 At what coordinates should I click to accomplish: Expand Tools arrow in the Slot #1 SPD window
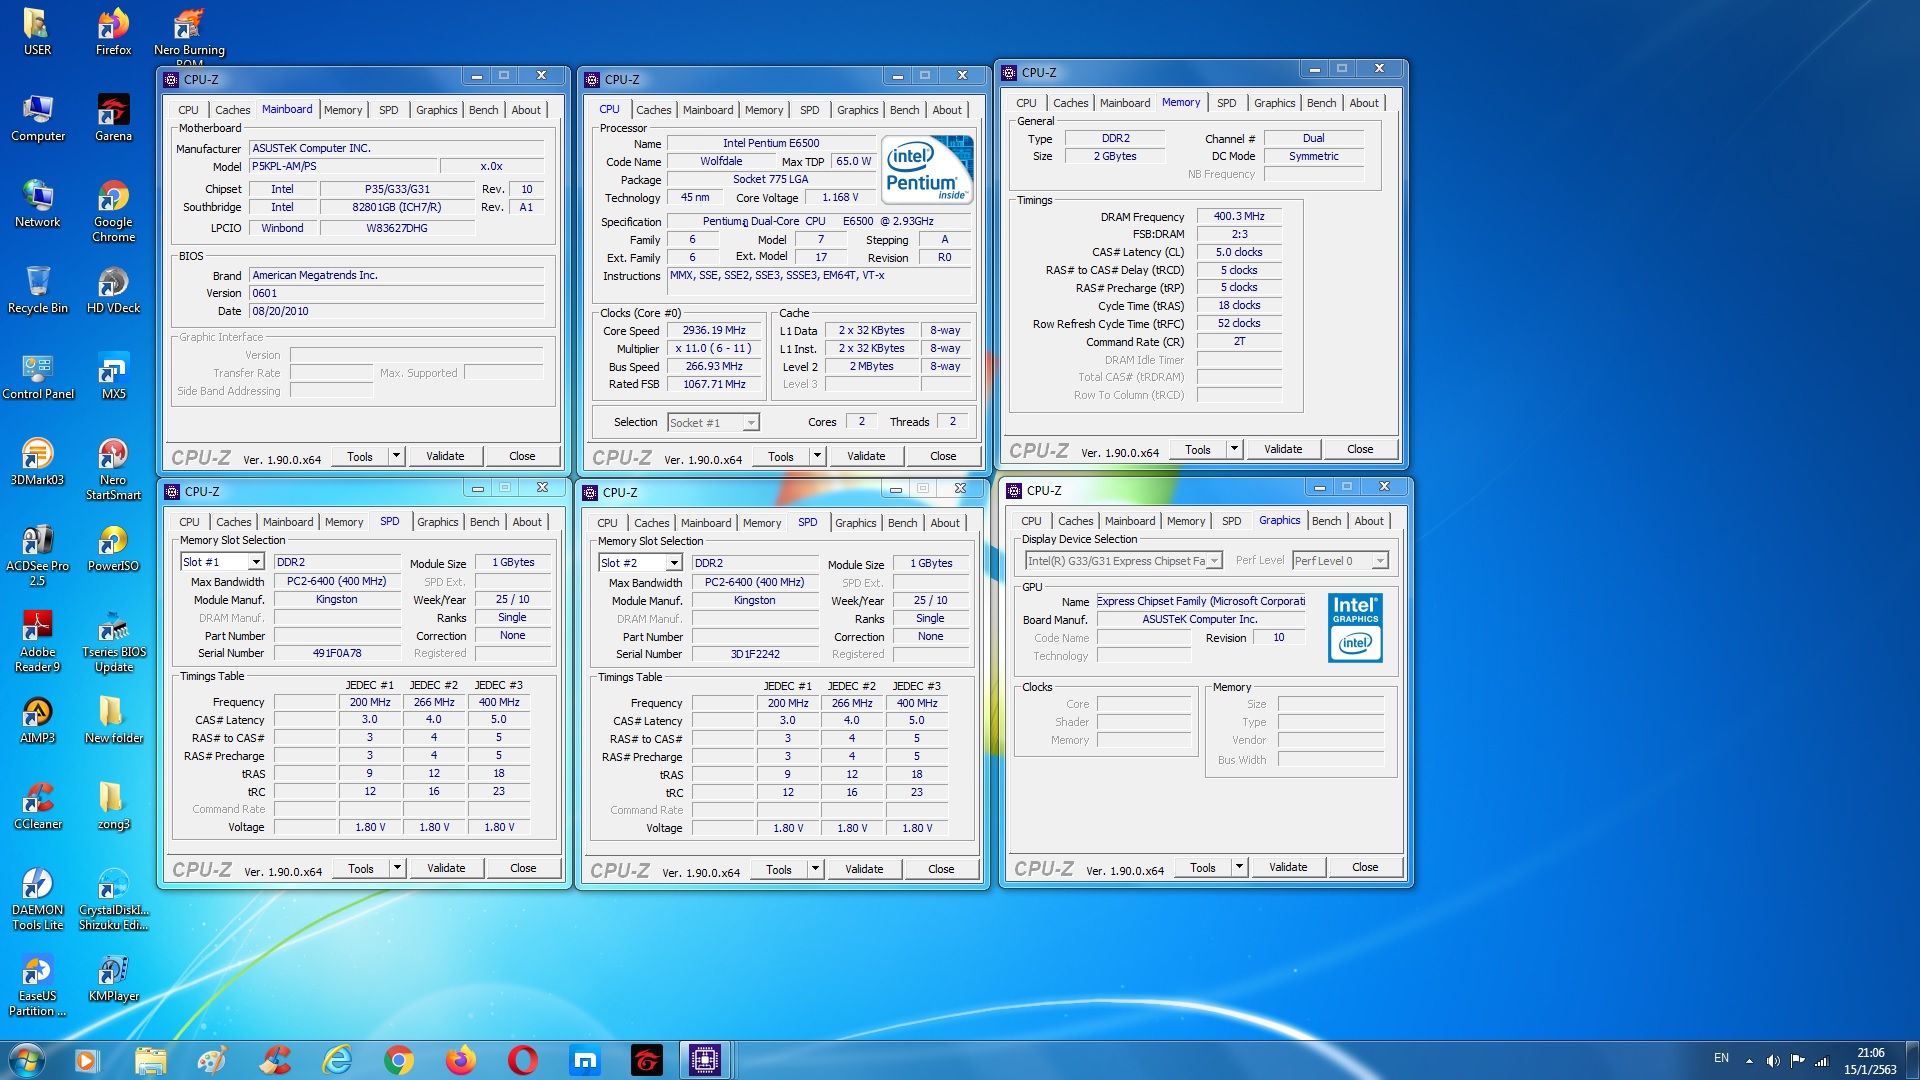pyautogui.click(x=397, y=868)
